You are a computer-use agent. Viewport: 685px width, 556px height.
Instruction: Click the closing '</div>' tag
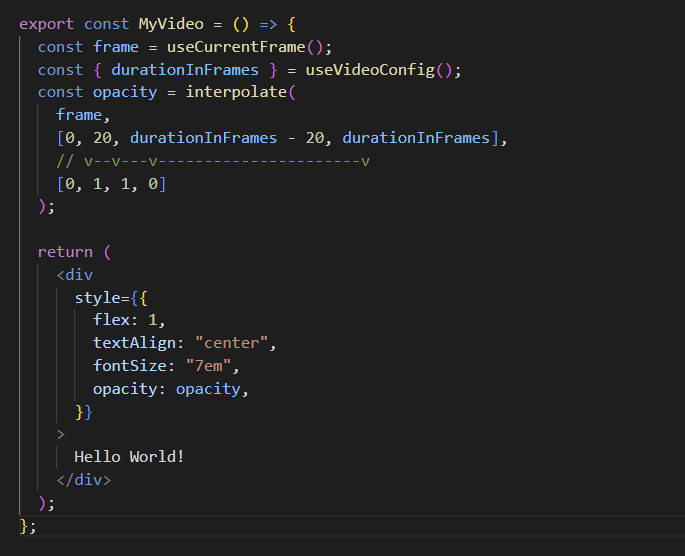[83, 480]
